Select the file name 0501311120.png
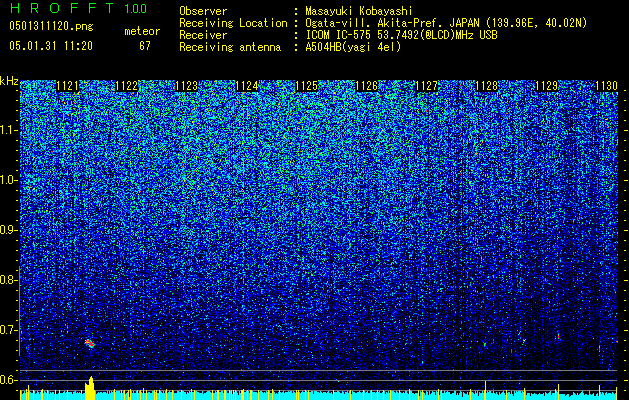Image resolution: width=629 pixels, height=400 pixels. click(51, 26)
